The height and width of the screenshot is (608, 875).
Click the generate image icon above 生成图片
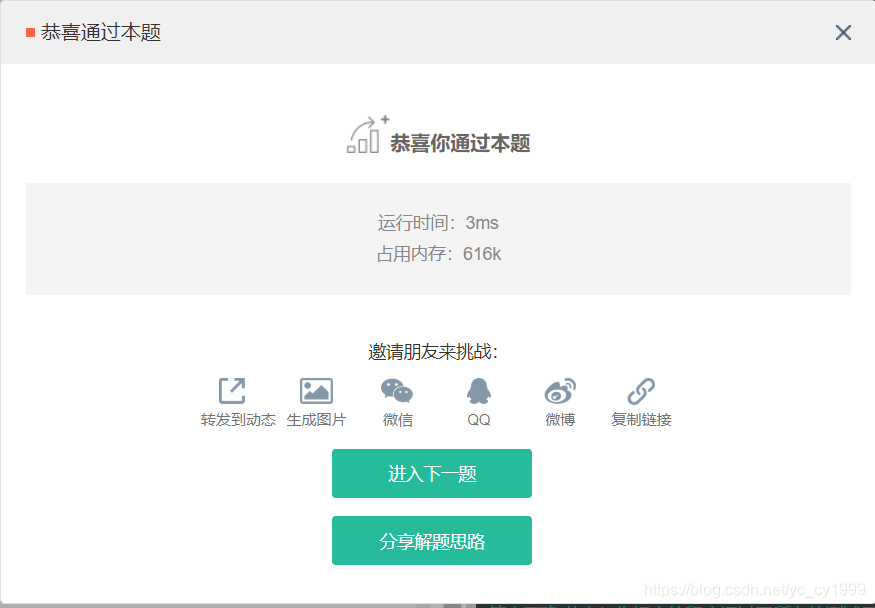(316, 390)
